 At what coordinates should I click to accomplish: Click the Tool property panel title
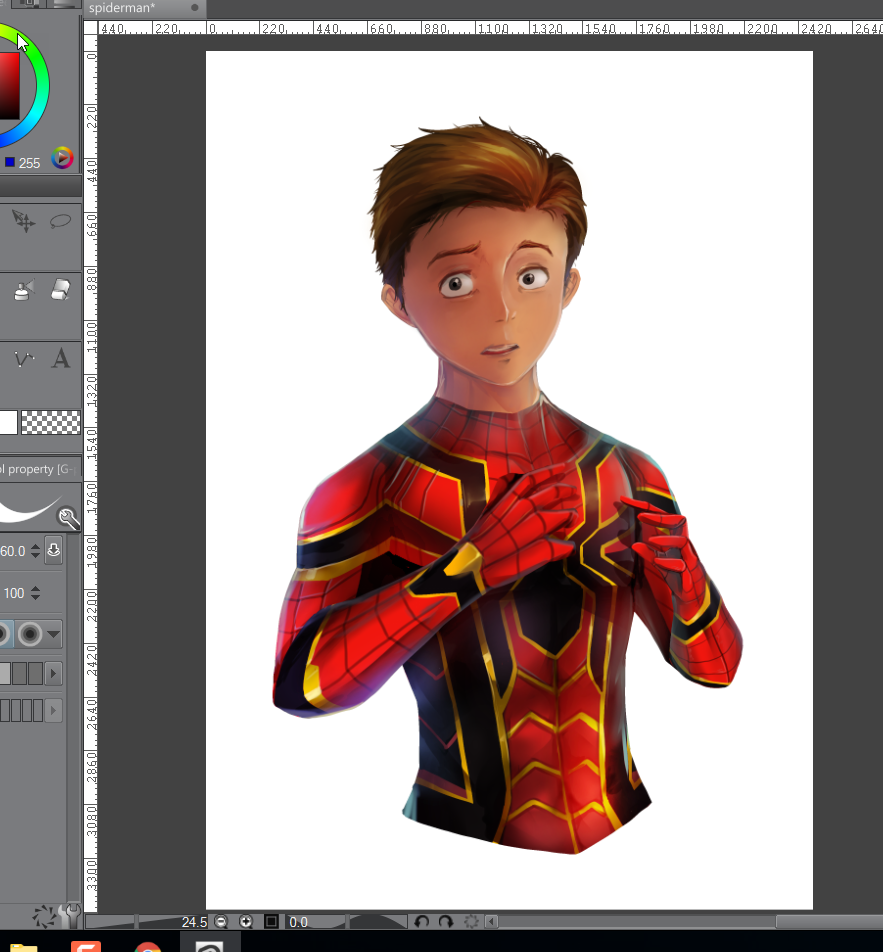point(36,469)
